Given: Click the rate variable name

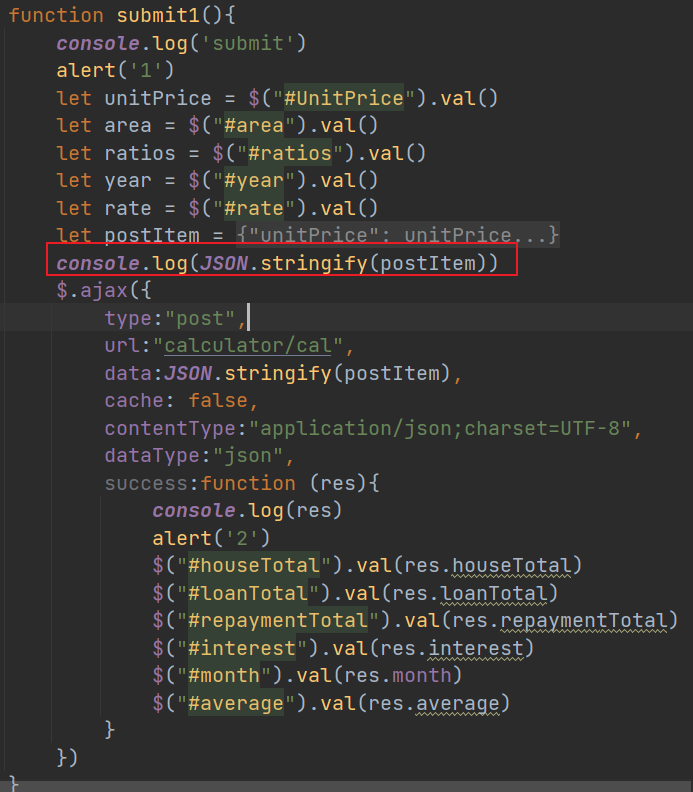Looking at the screenshot, I should tap(128, 208).
